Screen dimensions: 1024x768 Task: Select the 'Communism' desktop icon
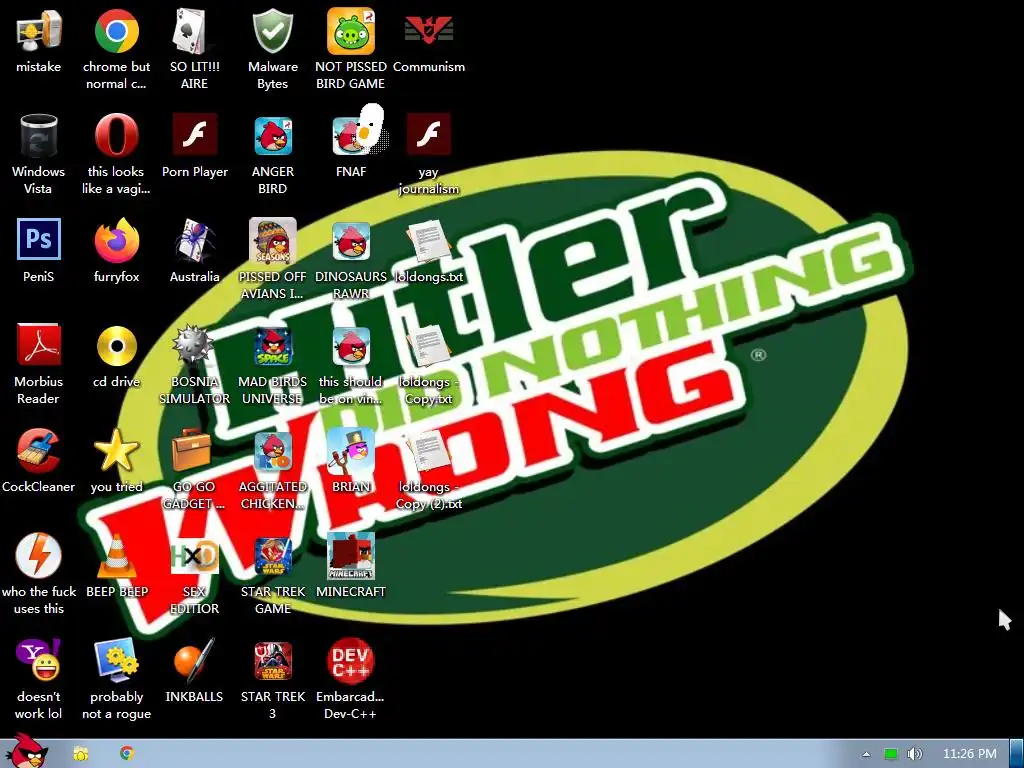tap(429, 31)
